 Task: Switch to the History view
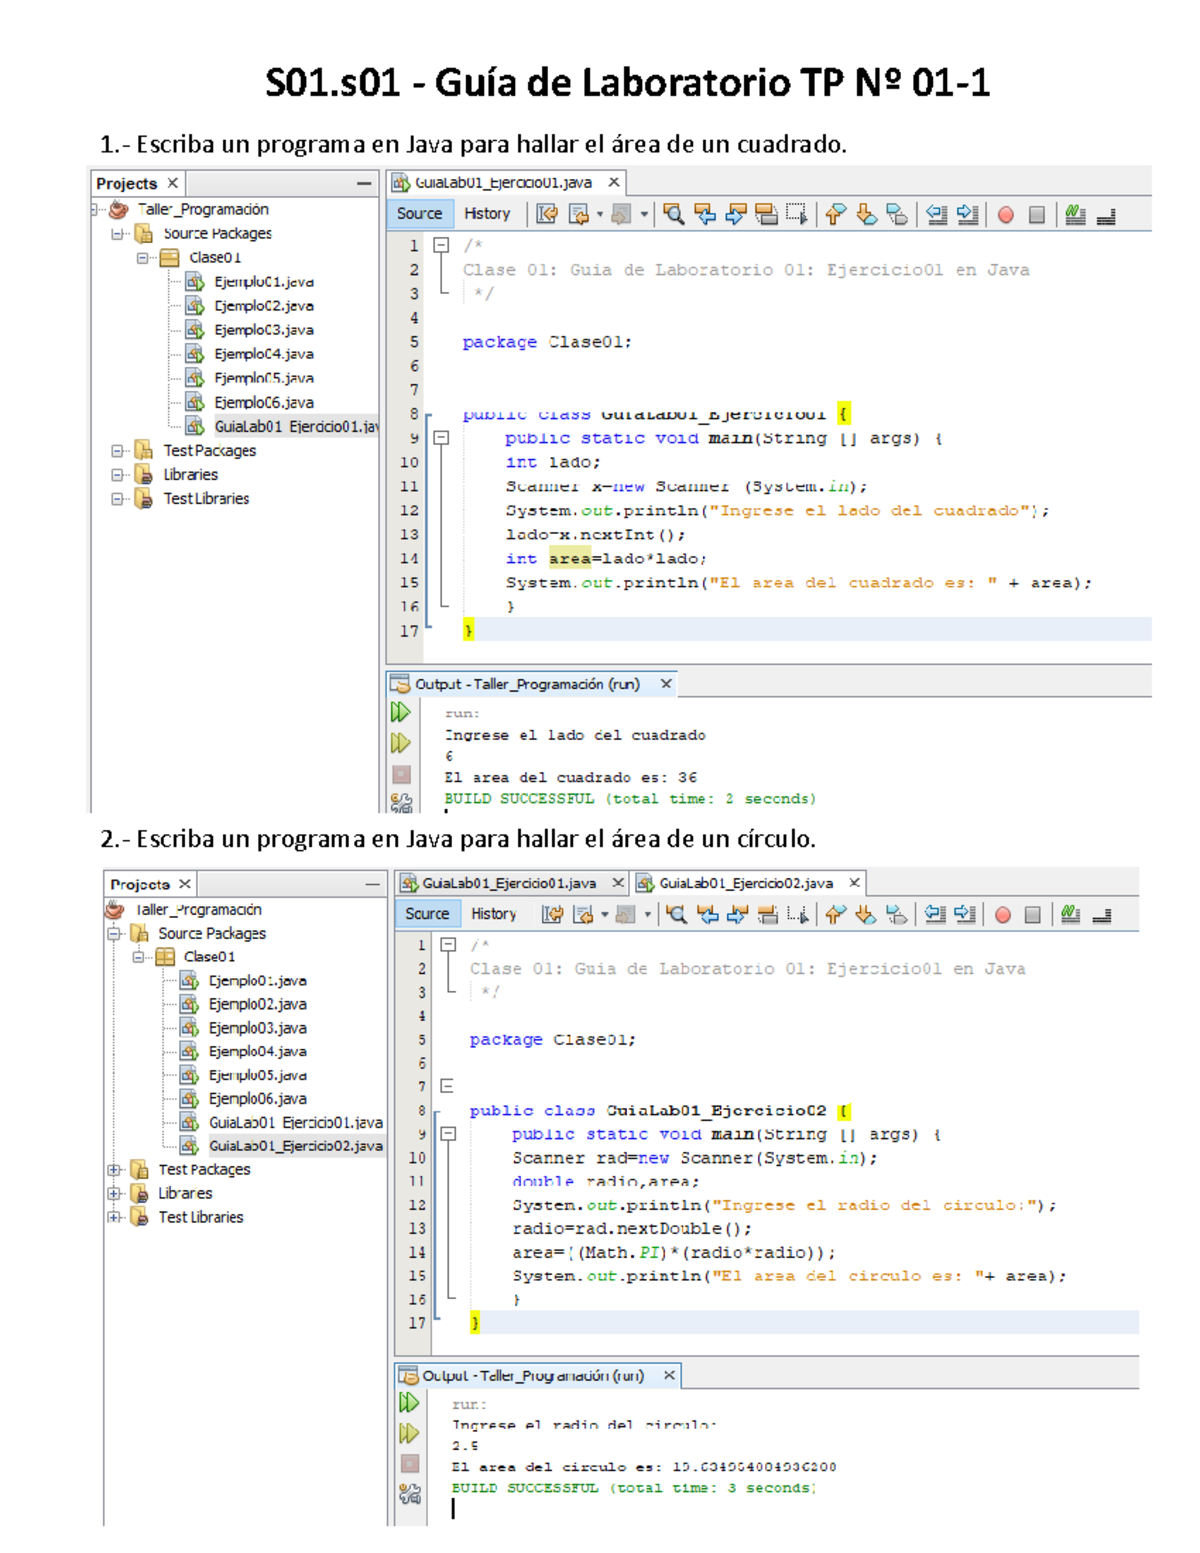[x=489, y=213]
